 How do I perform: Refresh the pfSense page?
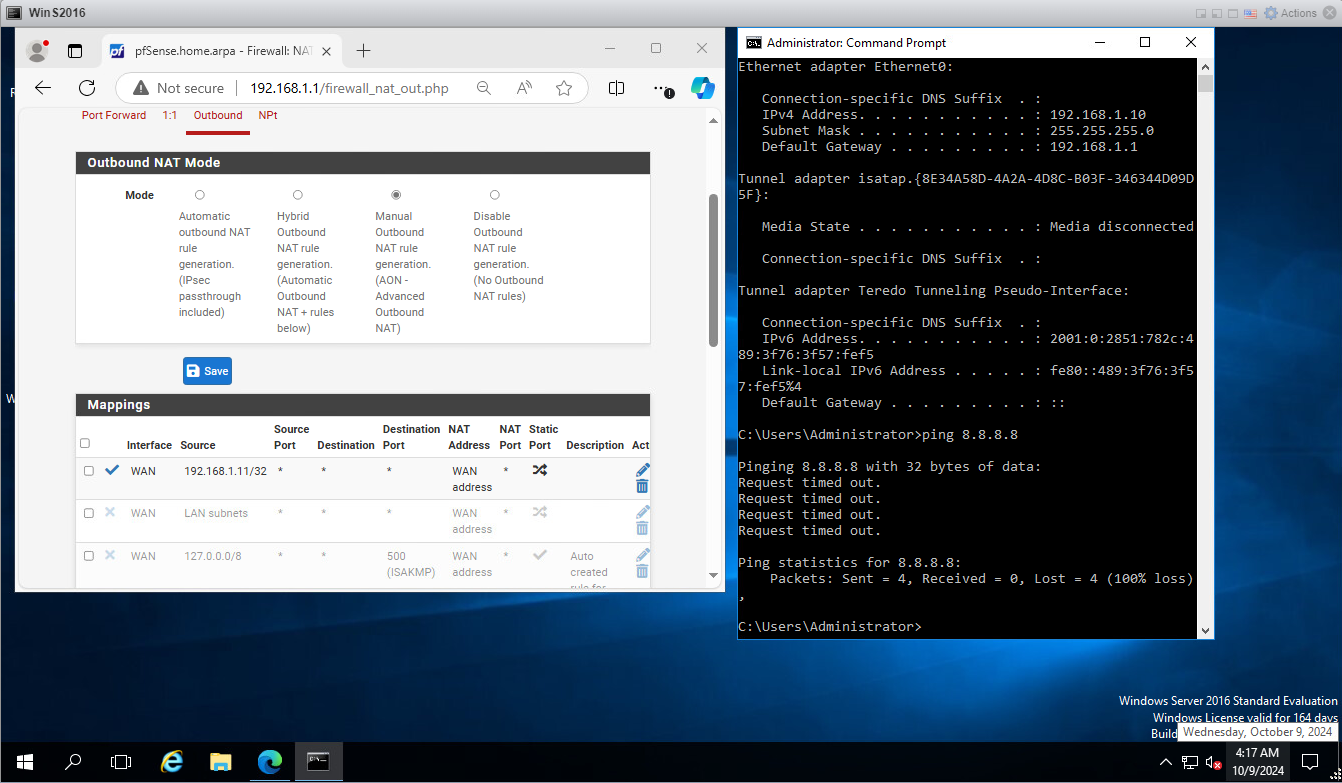pos(87,88)
